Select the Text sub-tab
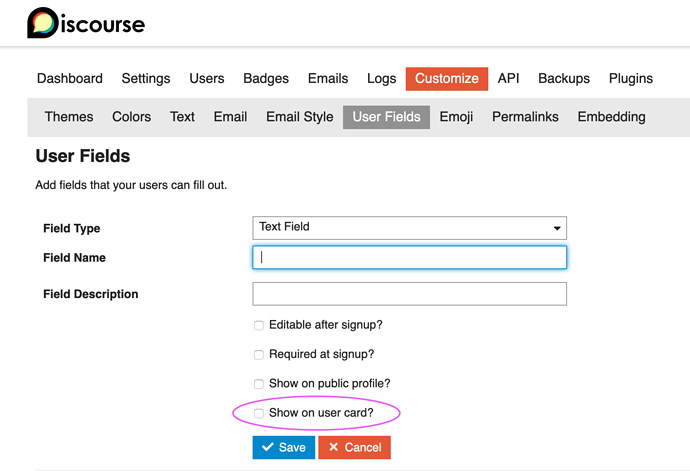The image size is (690, 471). [182, 117]
